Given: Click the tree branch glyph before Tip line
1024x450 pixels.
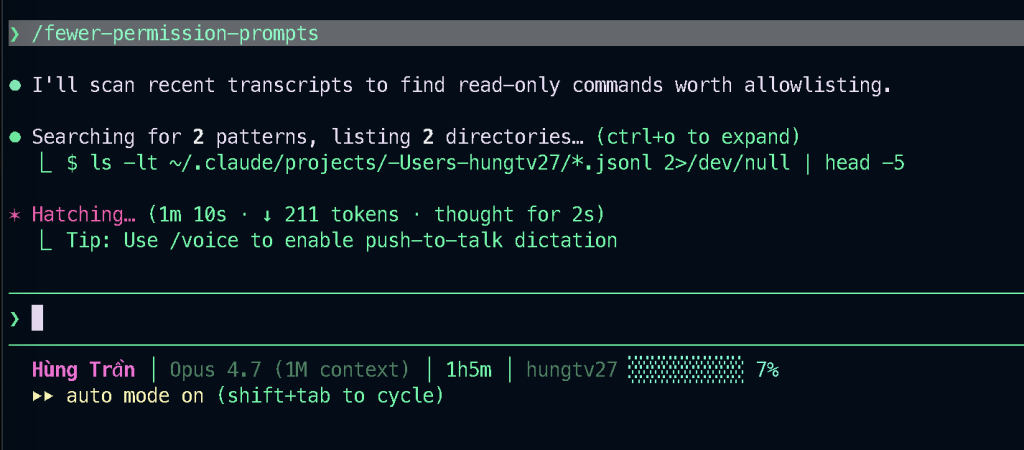Looking at the screenshot, I should coord(43,241).
